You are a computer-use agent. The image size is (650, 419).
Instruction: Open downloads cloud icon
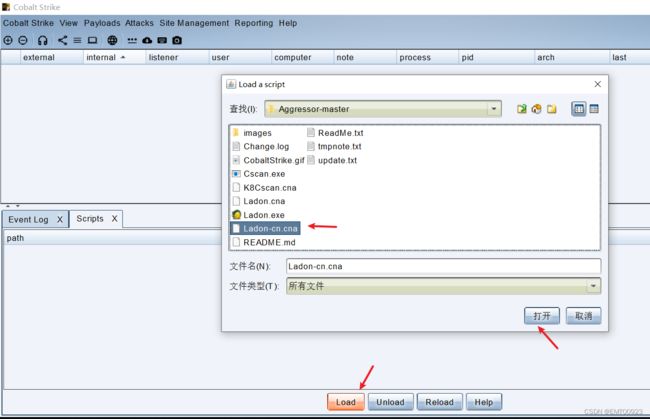[x=147, y=40]
